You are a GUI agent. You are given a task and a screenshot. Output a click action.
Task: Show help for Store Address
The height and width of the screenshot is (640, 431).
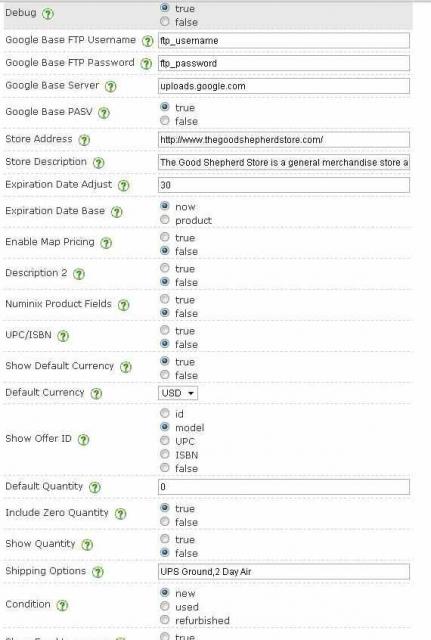click(84, 140)
